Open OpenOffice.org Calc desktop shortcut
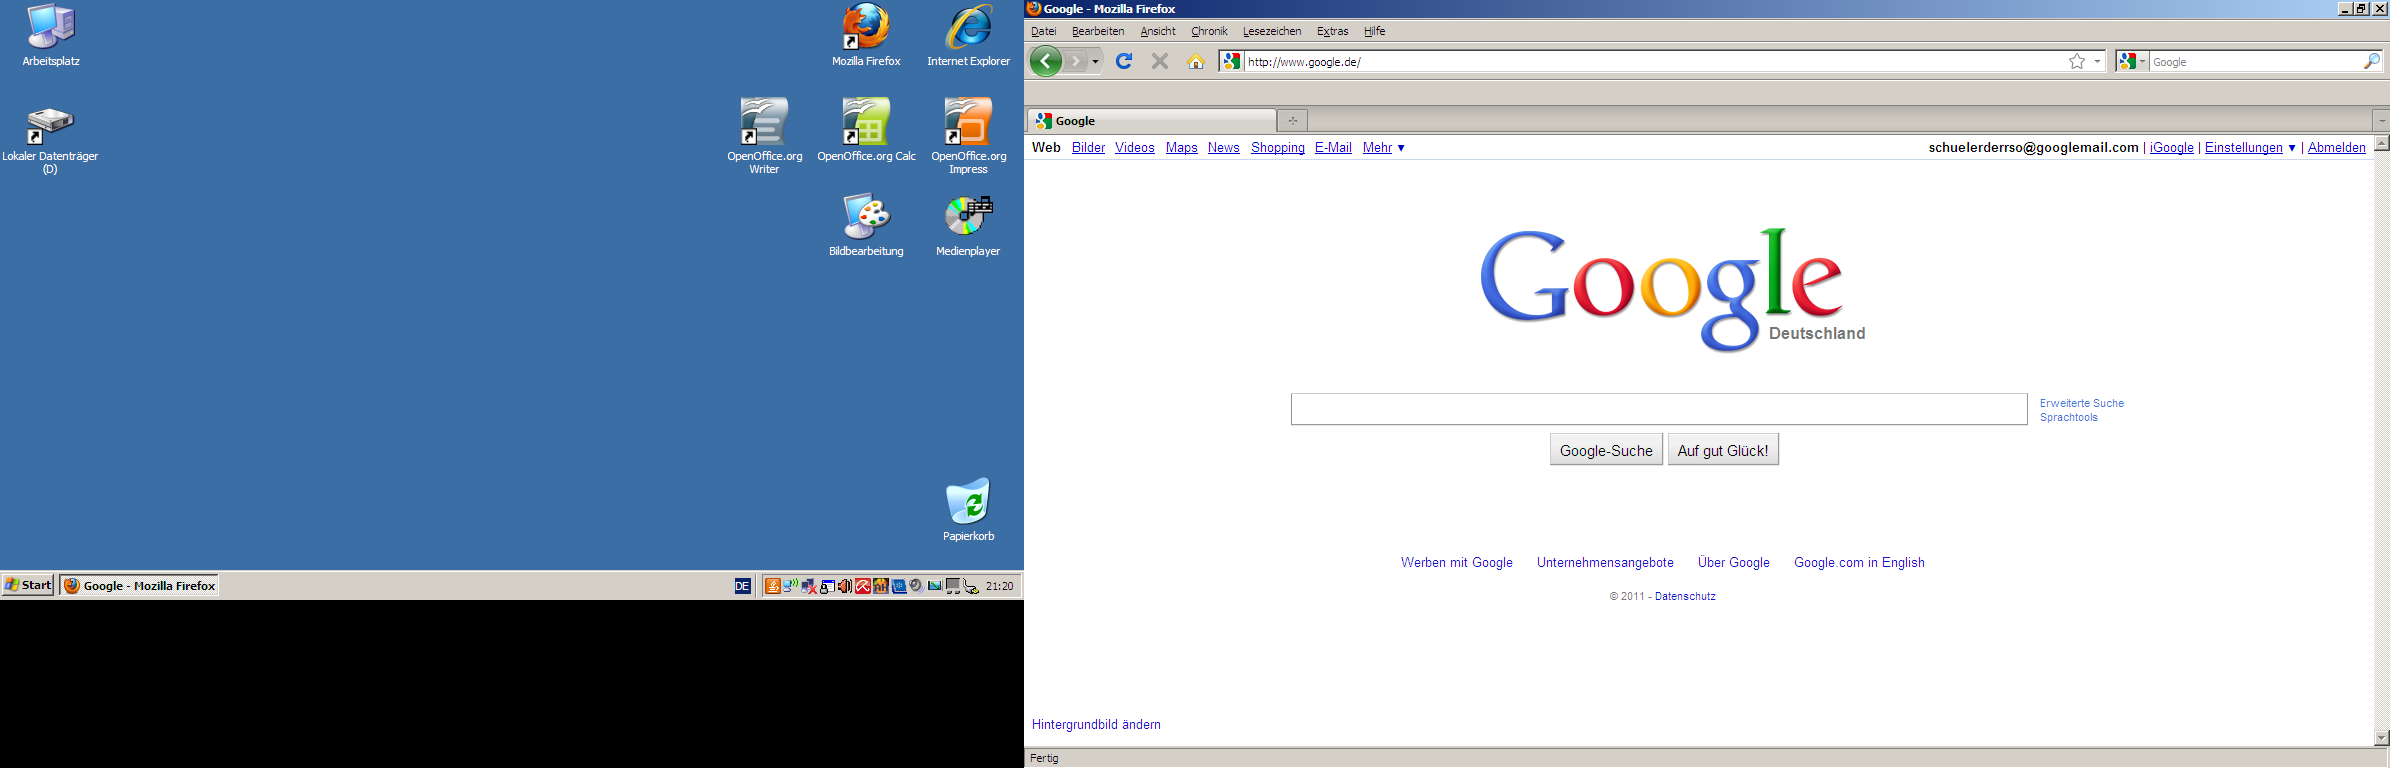This screenshot has width=2390, height=768. (866, 123)
